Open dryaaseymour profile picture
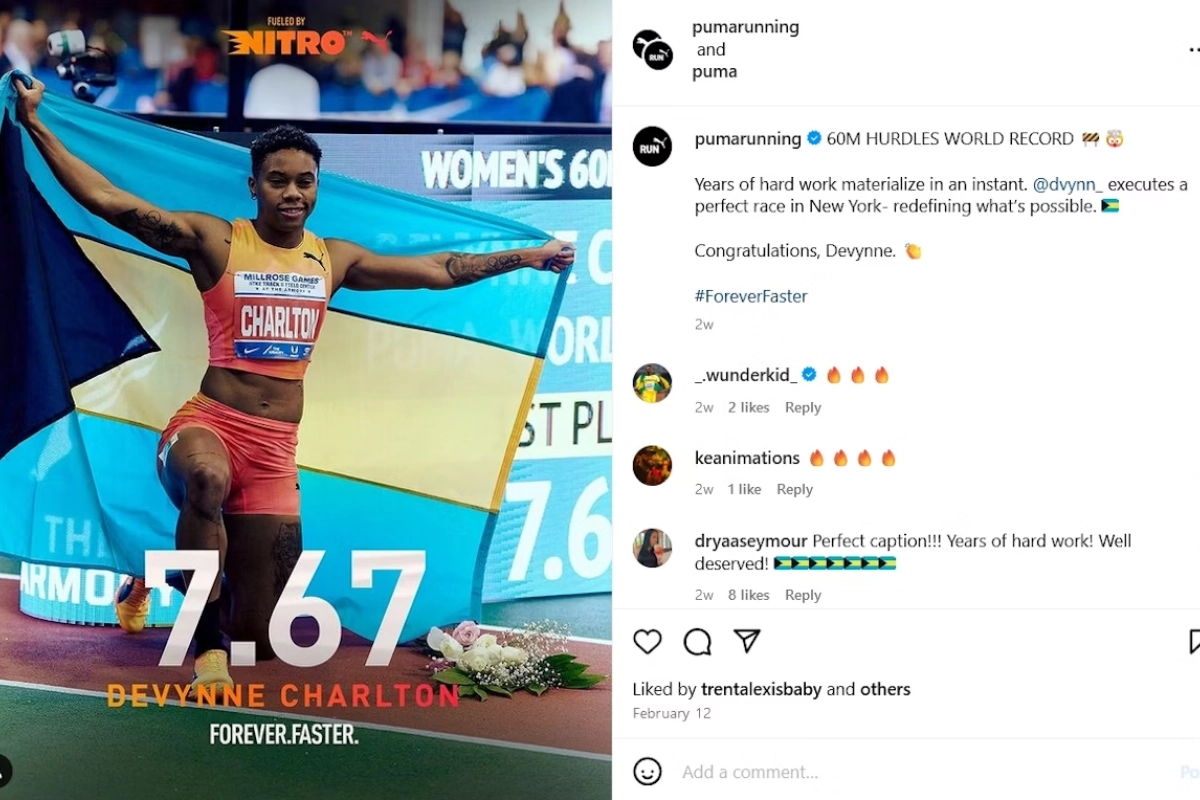 [x=652, y=548]
